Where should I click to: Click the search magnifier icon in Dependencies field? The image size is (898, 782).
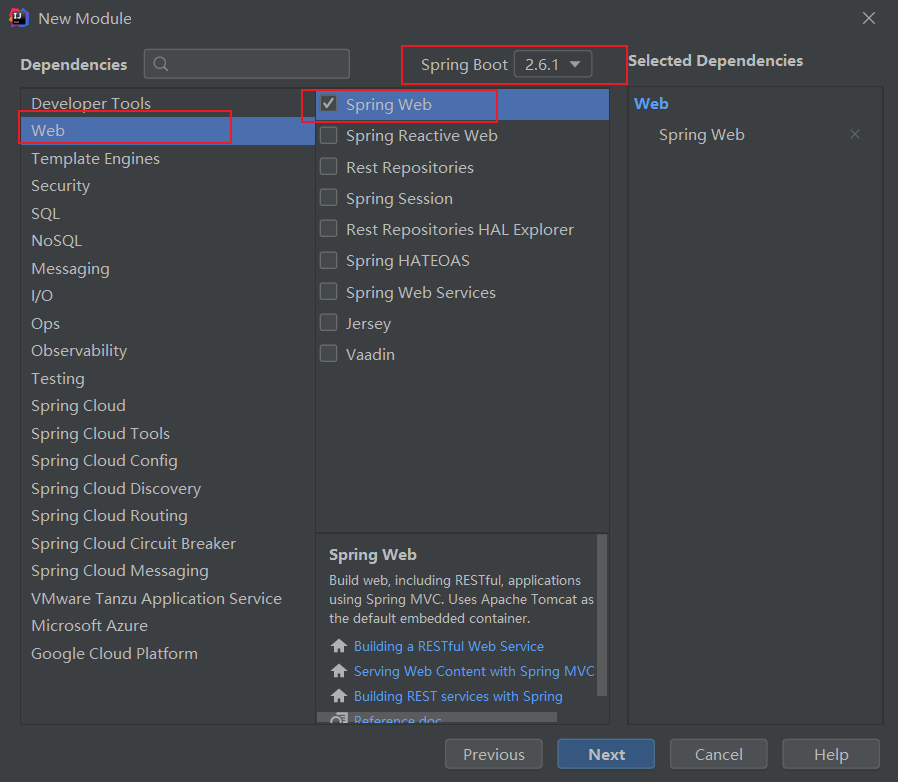pos(160,65)
